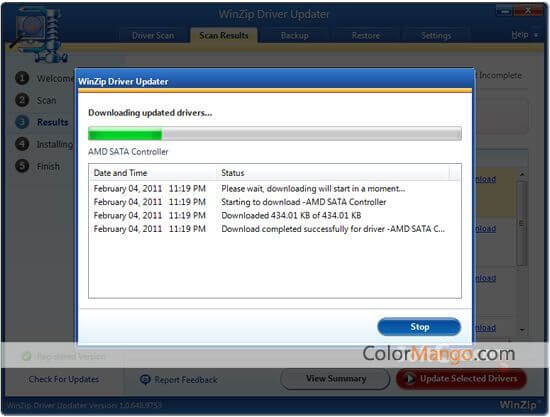
Task: Open the Restore tab
Action: coord(365,35)
